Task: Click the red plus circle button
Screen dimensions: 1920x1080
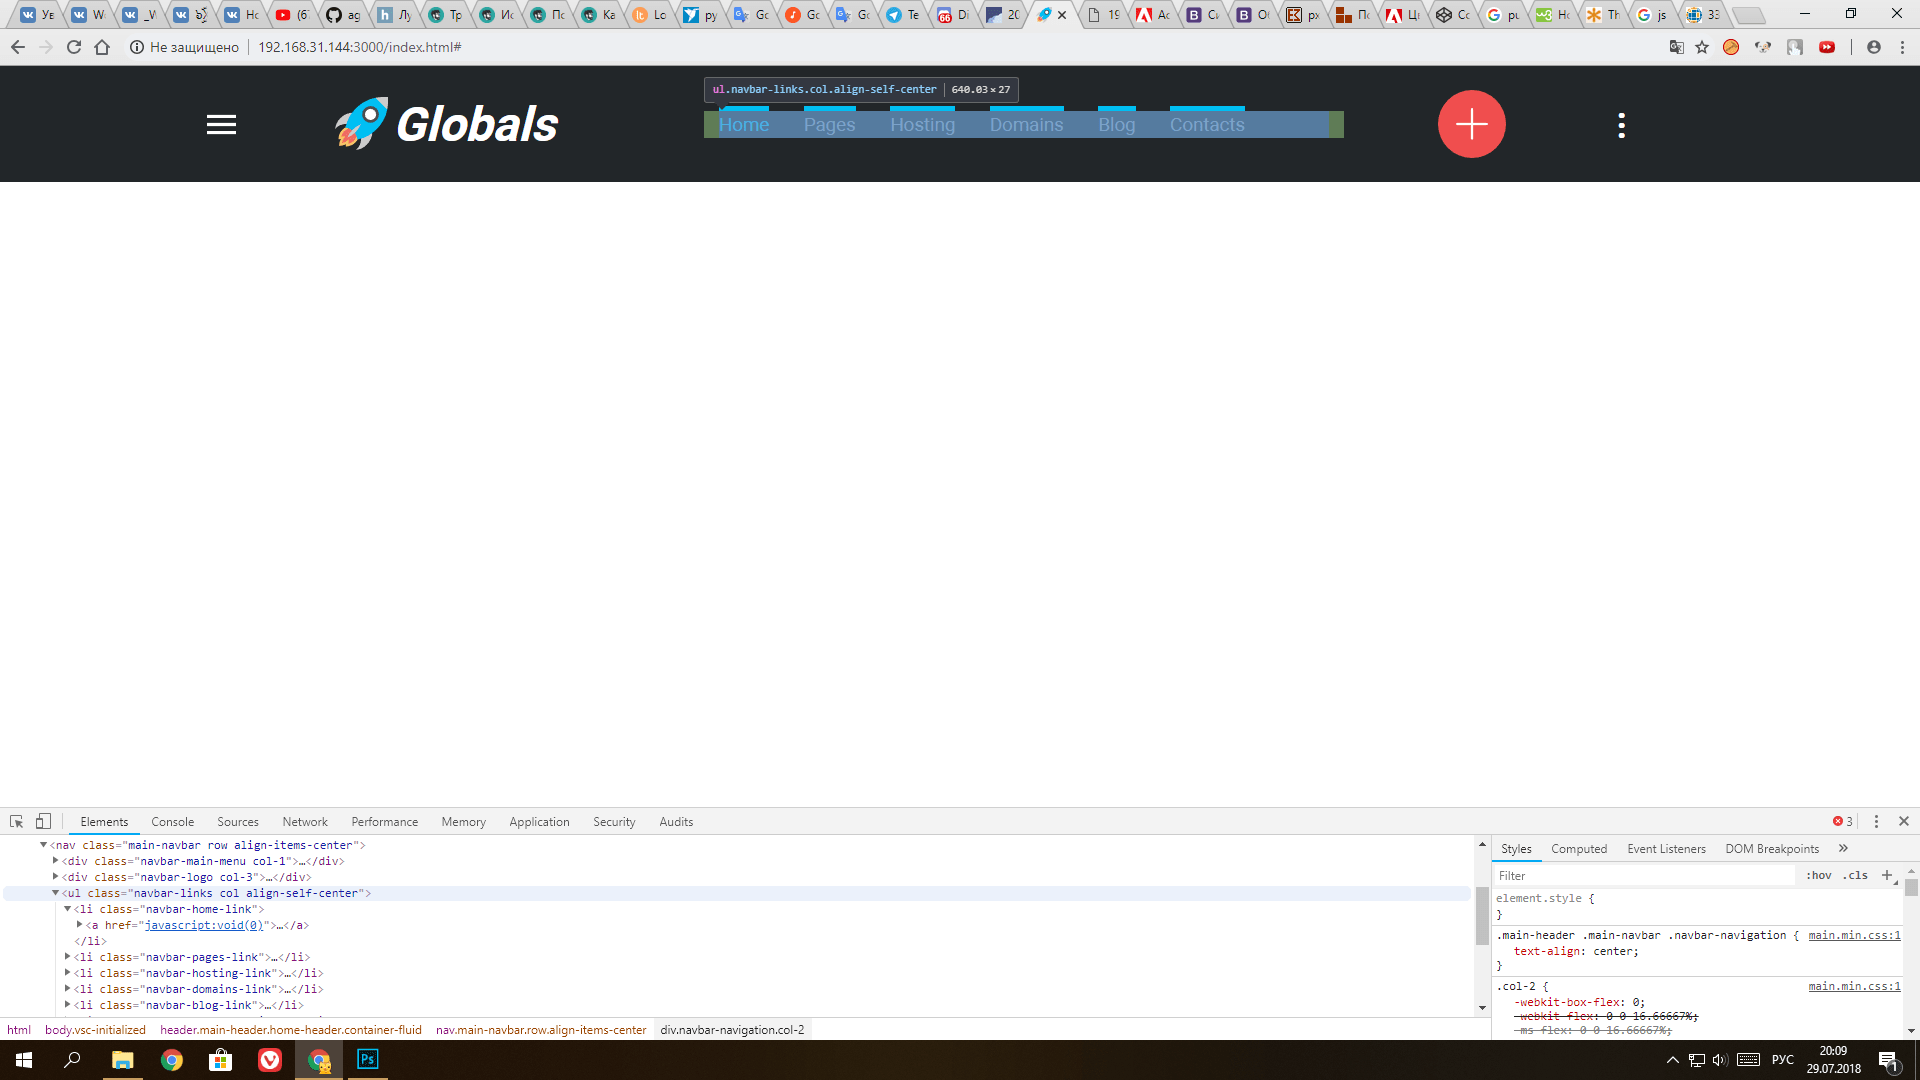Action: point(1471,124)
